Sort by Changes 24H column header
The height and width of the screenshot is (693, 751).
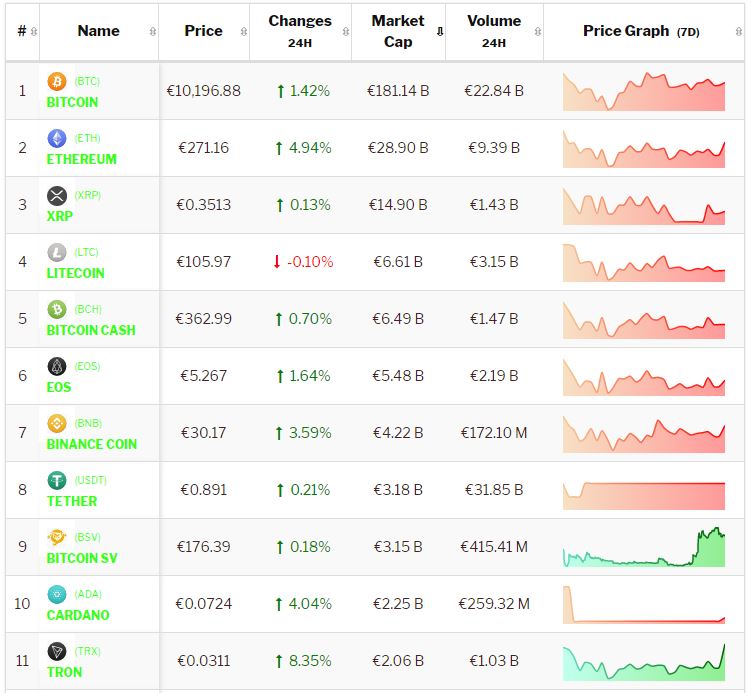point(300,31)
